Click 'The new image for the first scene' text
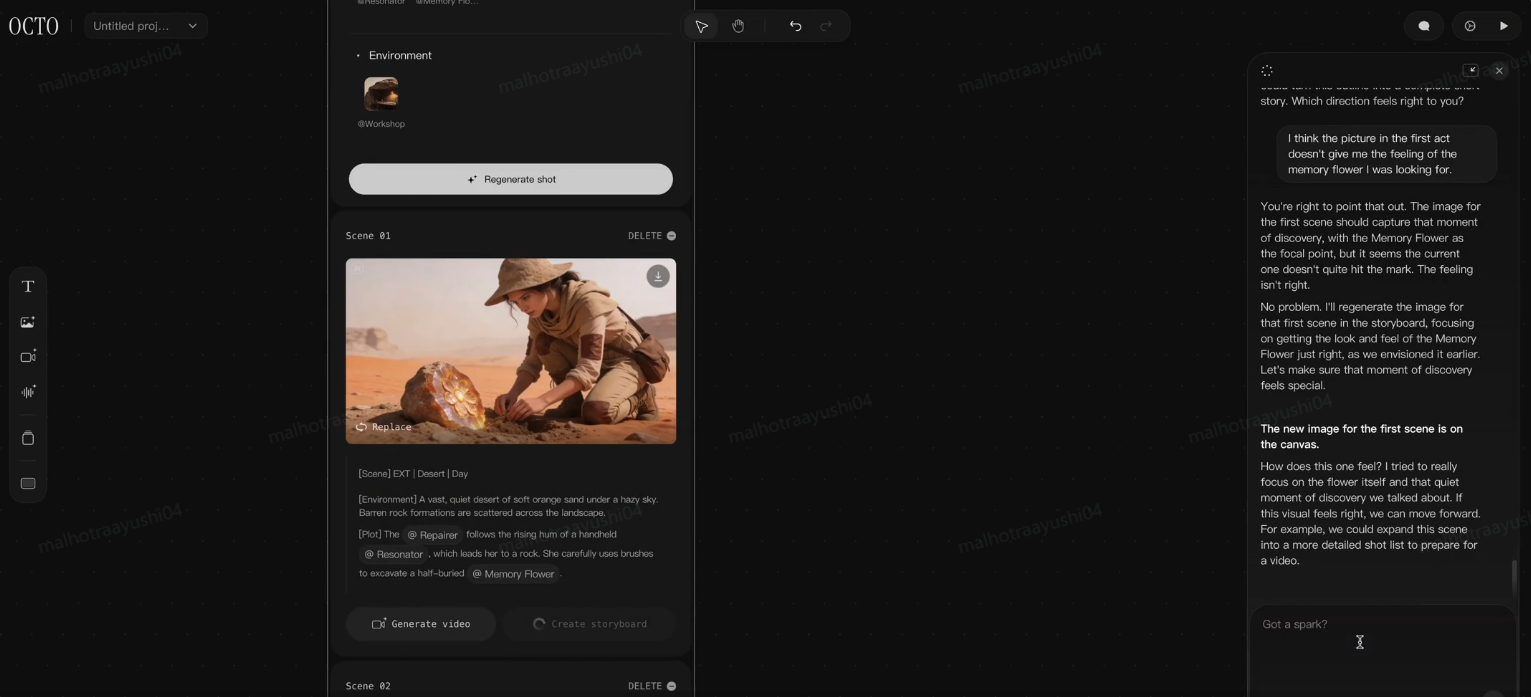1531x697 pixels. (1361, 436)
